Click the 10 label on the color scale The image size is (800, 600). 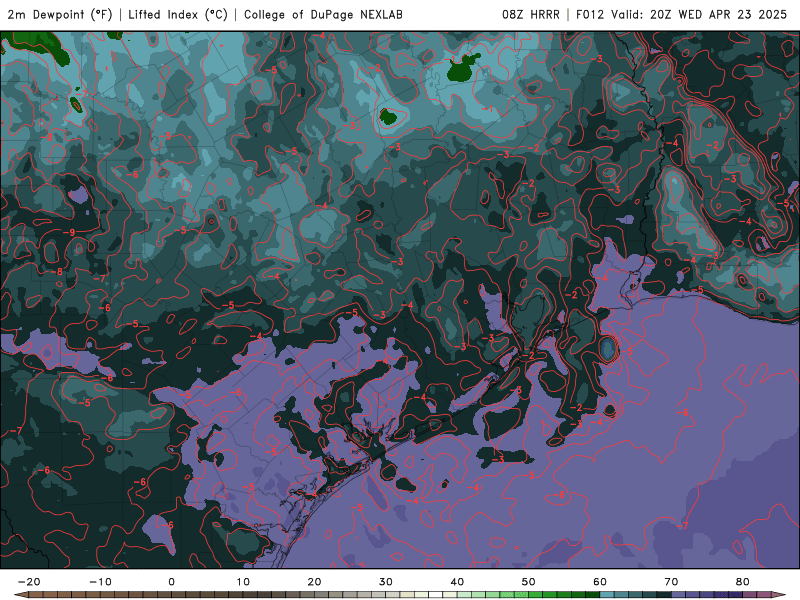(x=243, y=582)
